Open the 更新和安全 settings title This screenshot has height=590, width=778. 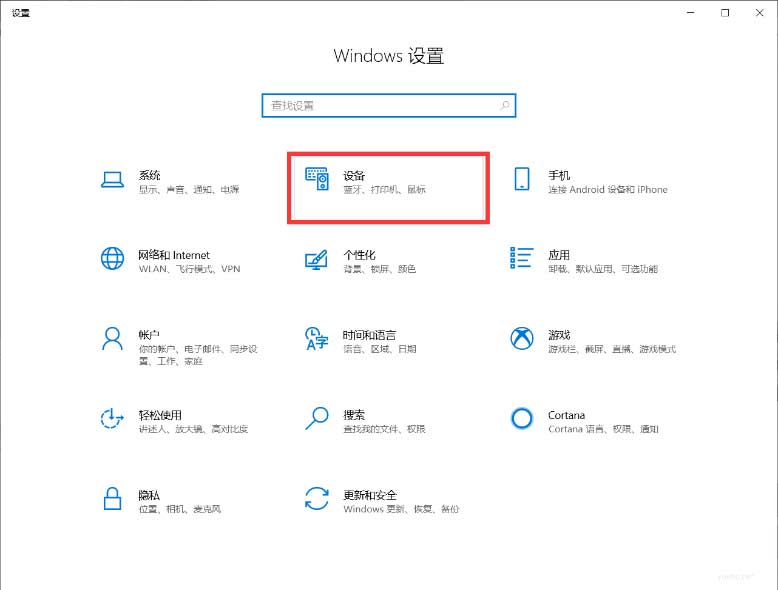pos(370,495)
